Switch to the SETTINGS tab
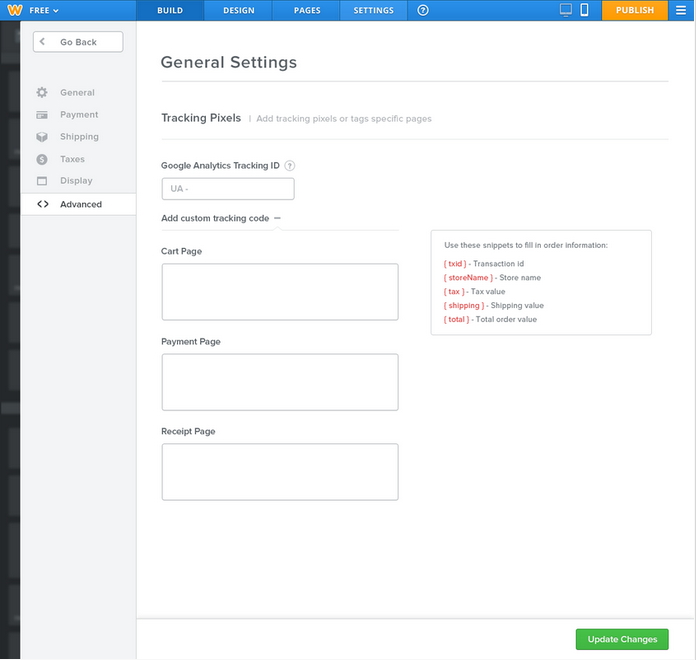 pyautogui.click(x=373, y=10)
